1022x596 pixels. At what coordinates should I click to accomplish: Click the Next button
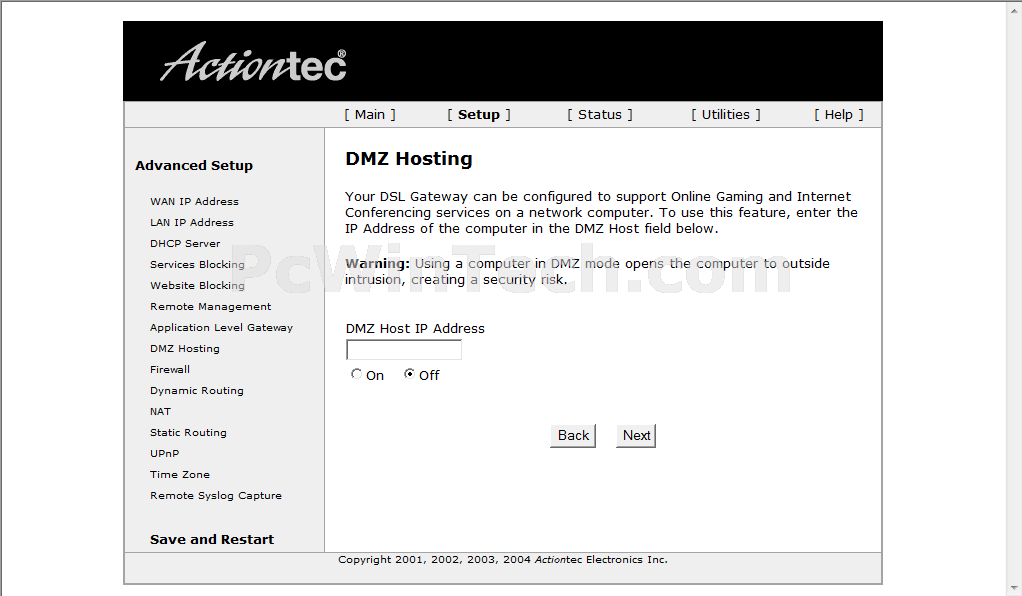(x=636, y=436)
